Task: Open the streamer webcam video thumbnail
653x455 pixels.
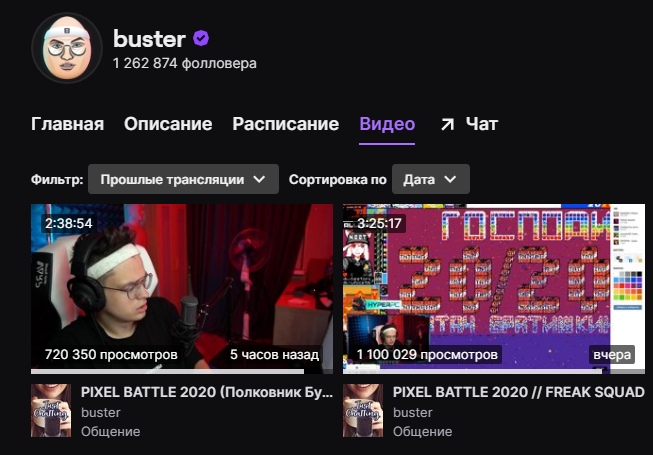Action: pyautogui.click(x=182, y=287)
